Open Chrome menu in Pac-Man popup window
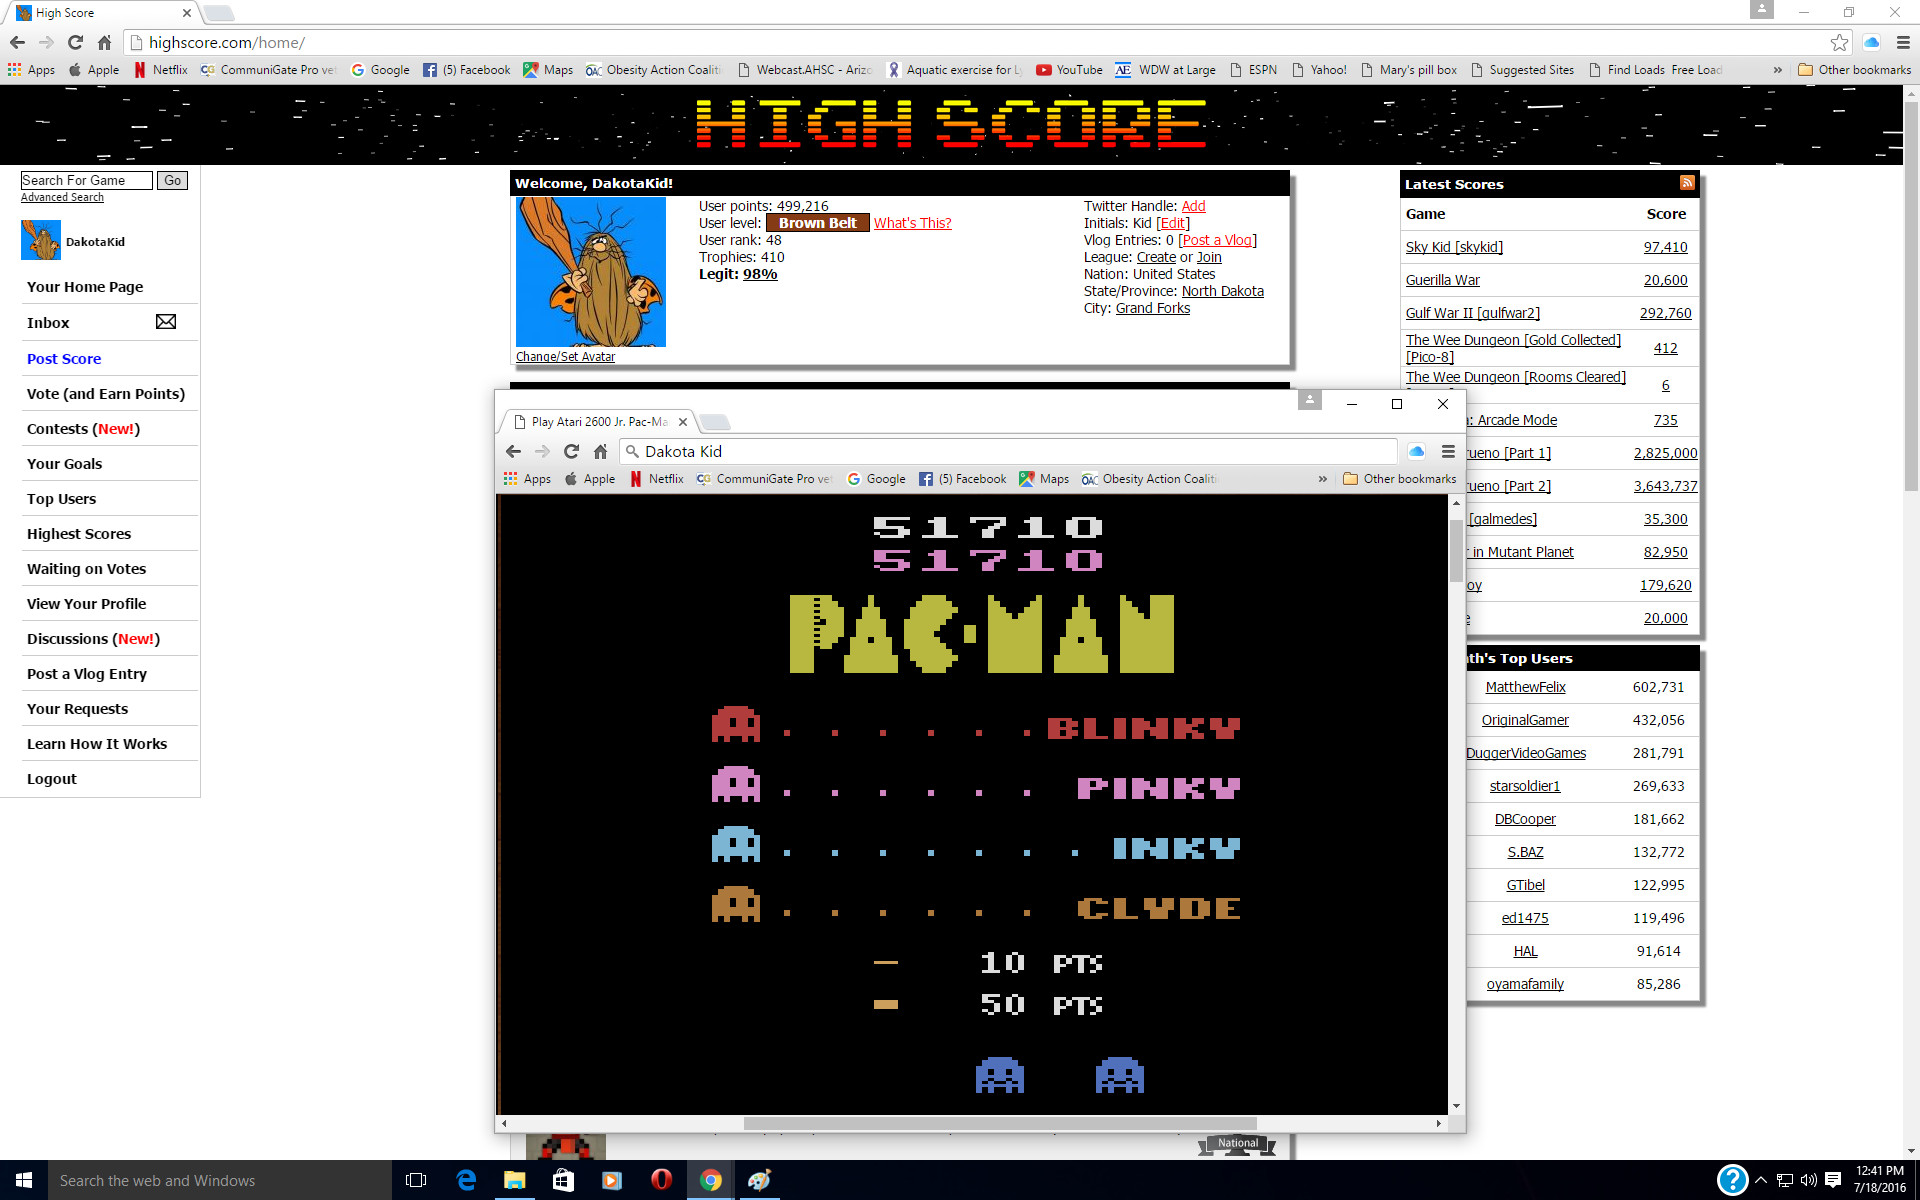This screenshot has height=1200, width=1920. (x=1448, y=452)
